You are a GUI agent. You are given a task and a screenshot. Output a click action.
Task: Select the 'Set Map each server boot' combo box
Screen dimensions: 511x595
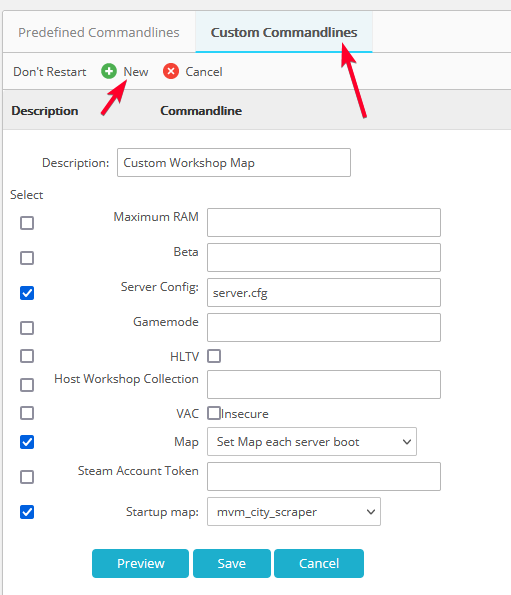[x=312, y=442]
